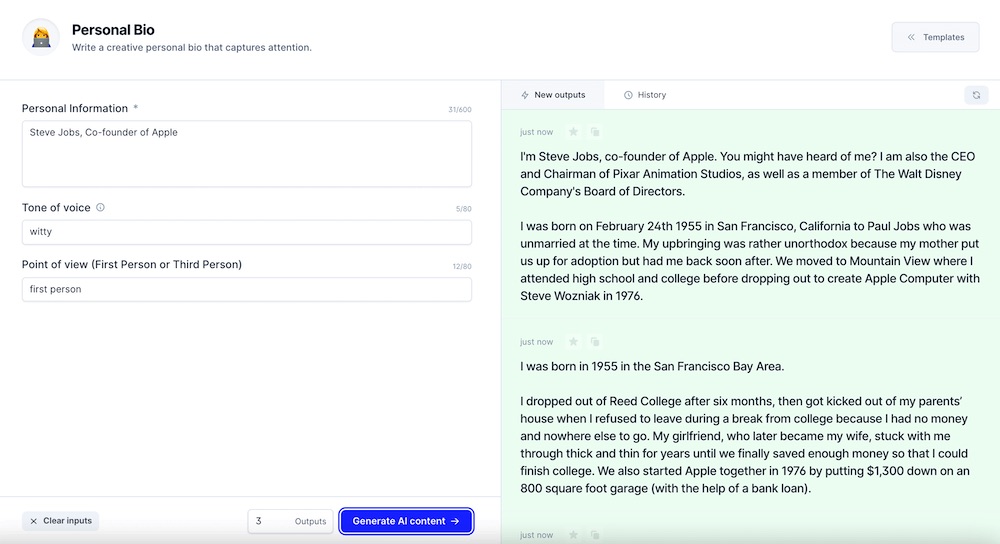
Task: Click the refresh icon above outputs
Action: (x=976, y=95)
